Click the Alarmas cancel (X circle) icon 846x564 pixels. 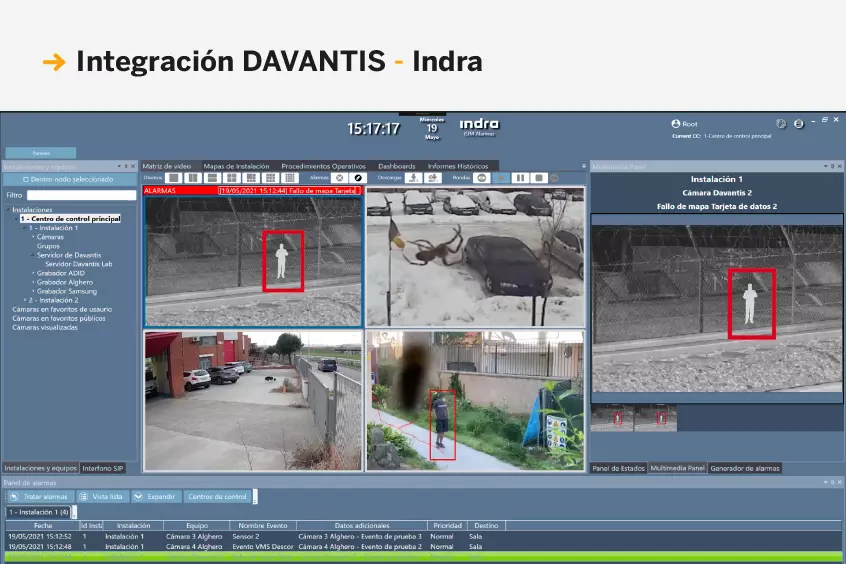tap(339, 178)
